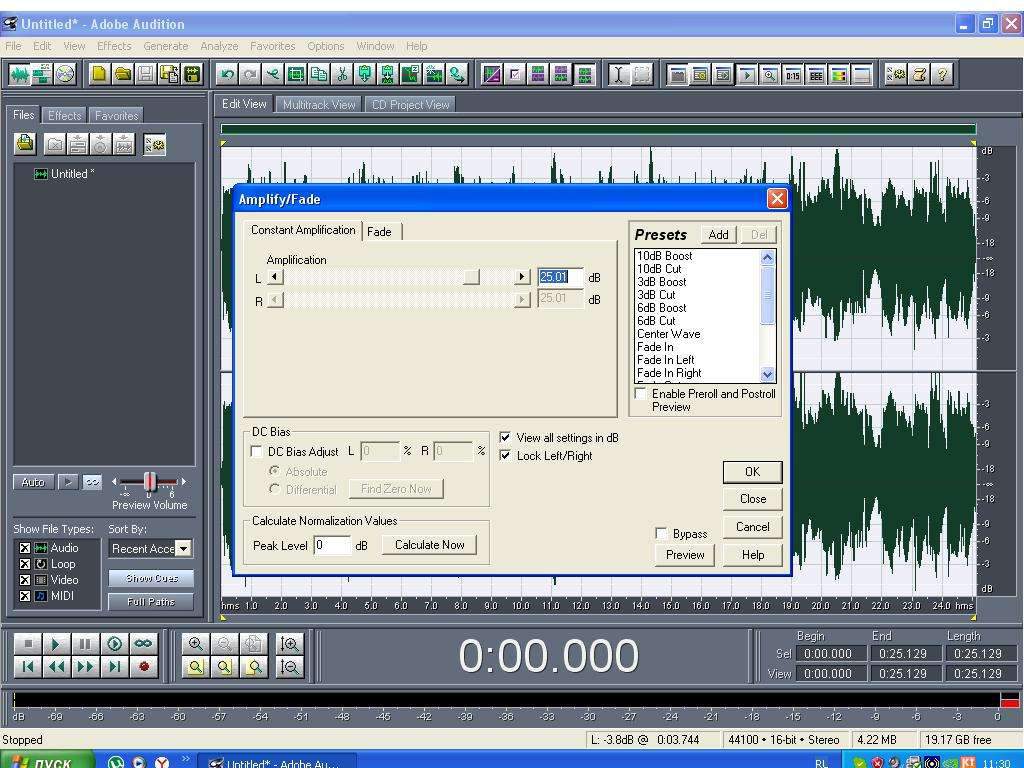Open the Sort By dropdown list
Viewport: 1024px width, 768px height.
pos(183,549)
